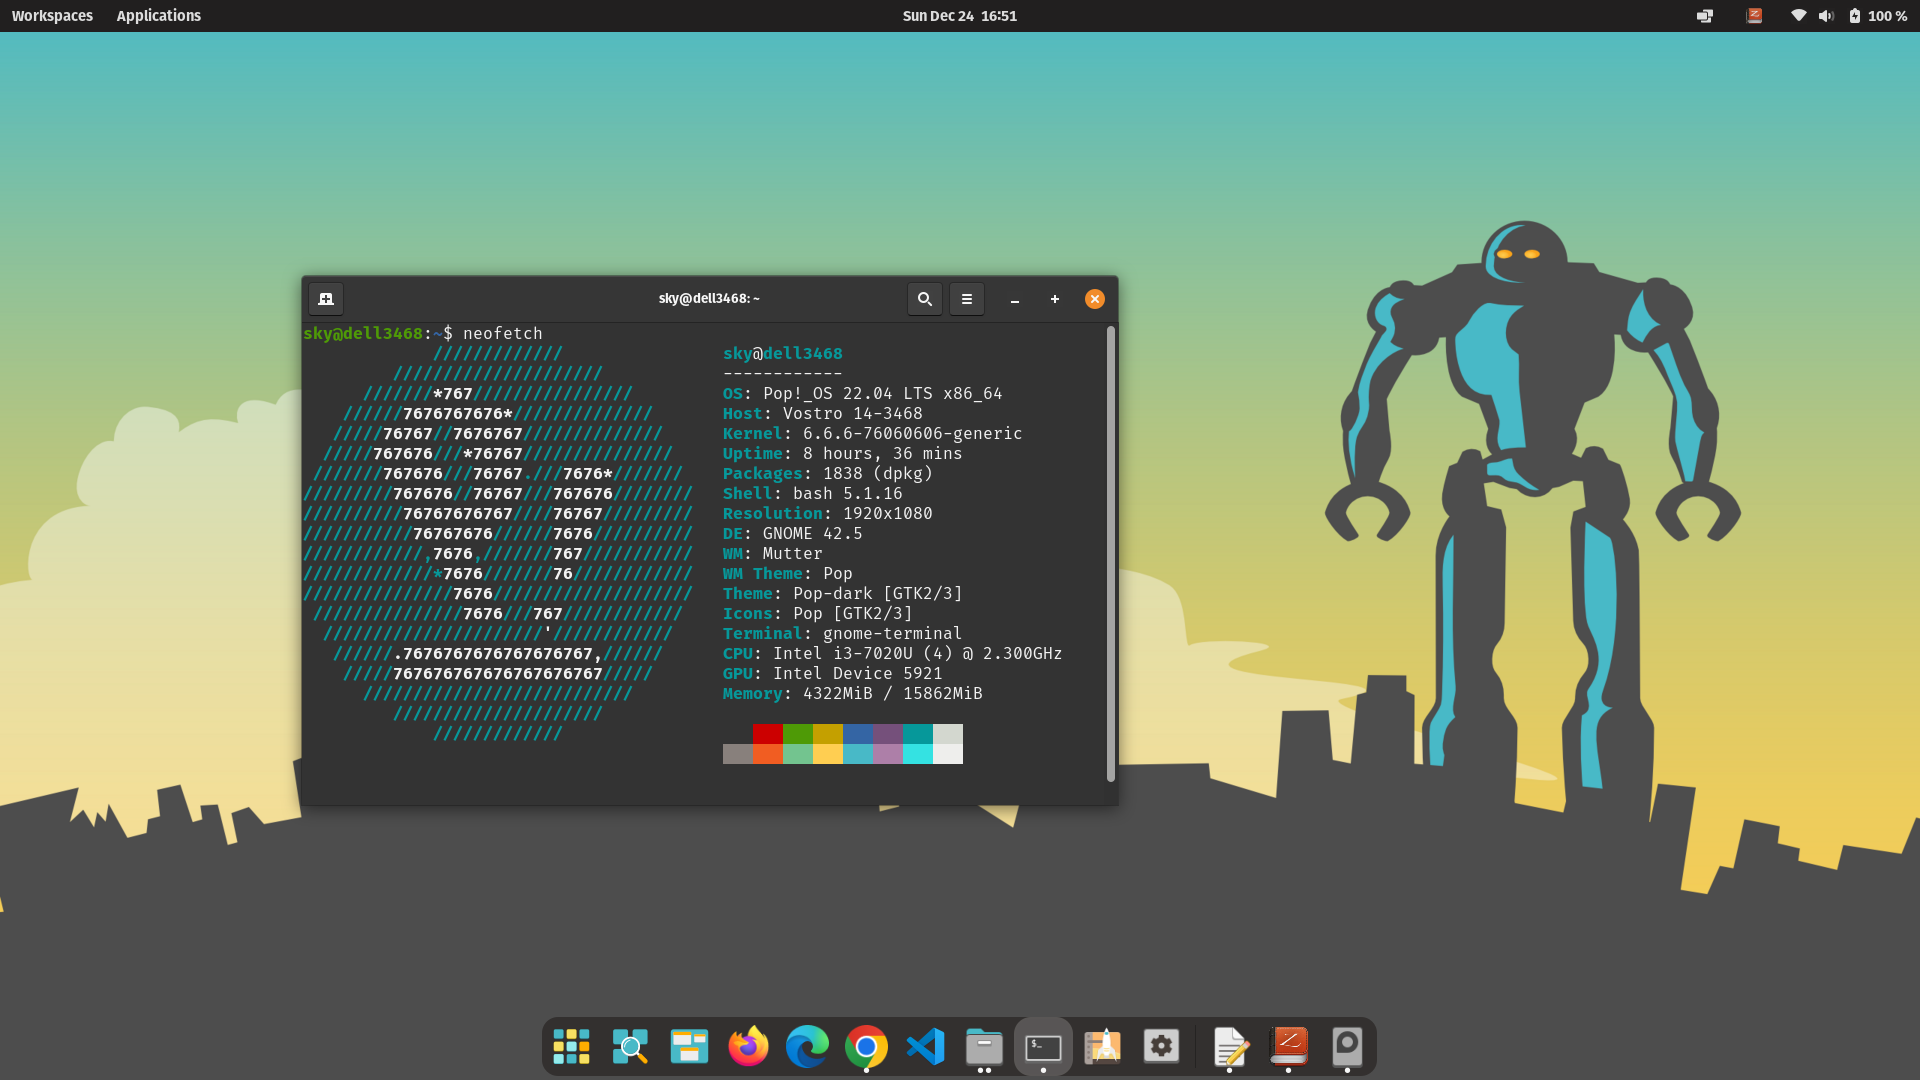Click the terminal vertical scrollbar

coord(1110,554)
